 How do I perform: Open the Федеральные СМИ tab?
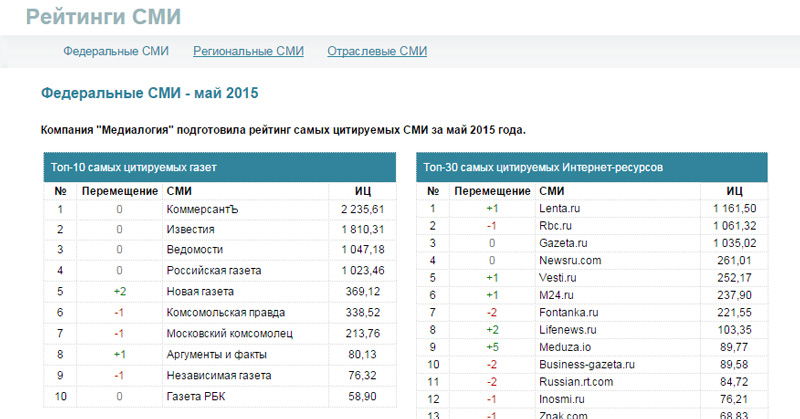(116, 51)
